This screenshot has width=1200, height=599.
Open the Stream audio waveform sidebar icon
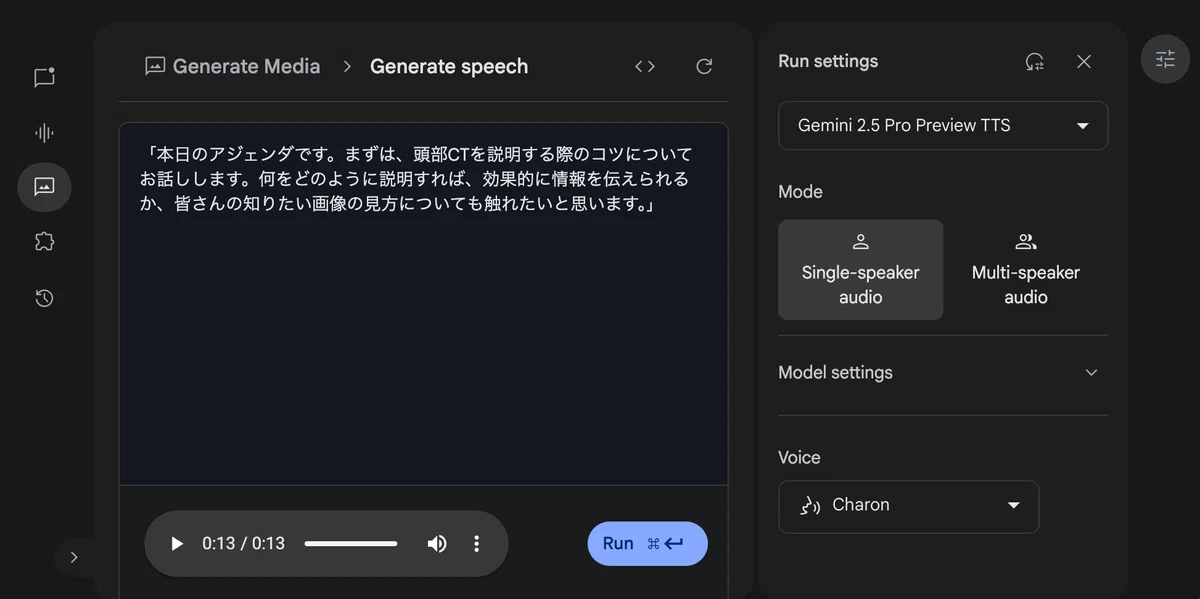click(44, 133)
